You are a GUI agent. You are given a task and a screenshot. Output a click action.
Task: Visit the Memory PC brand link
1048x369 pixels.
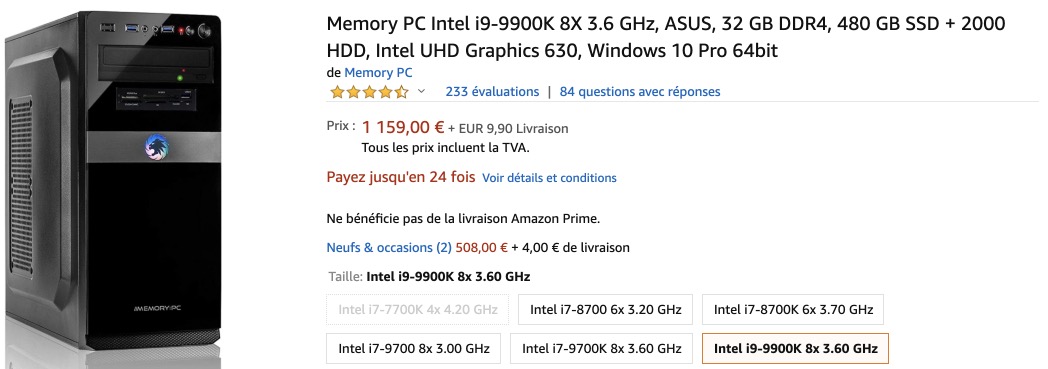coord(378,72)
